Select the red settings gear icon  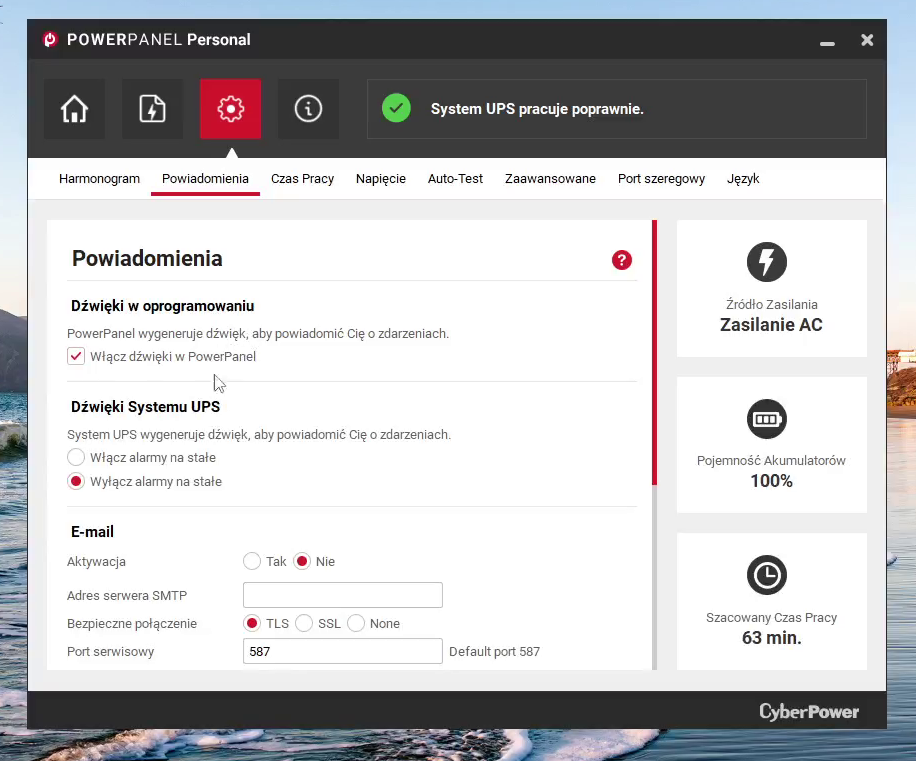[x=230, y=109]
